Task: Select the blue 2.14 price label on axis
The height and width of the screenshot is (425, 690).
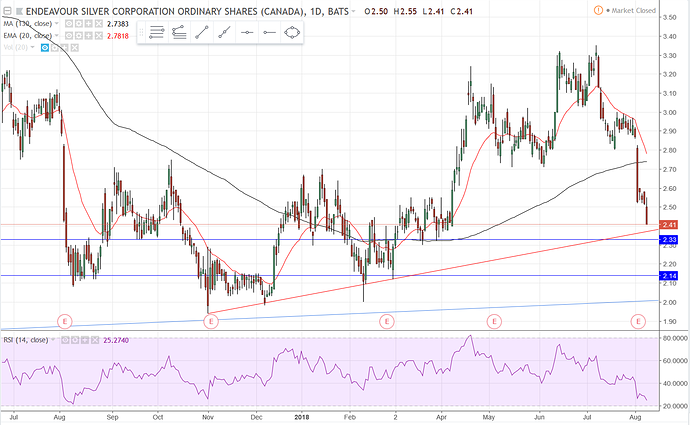Action: (668, 276)
